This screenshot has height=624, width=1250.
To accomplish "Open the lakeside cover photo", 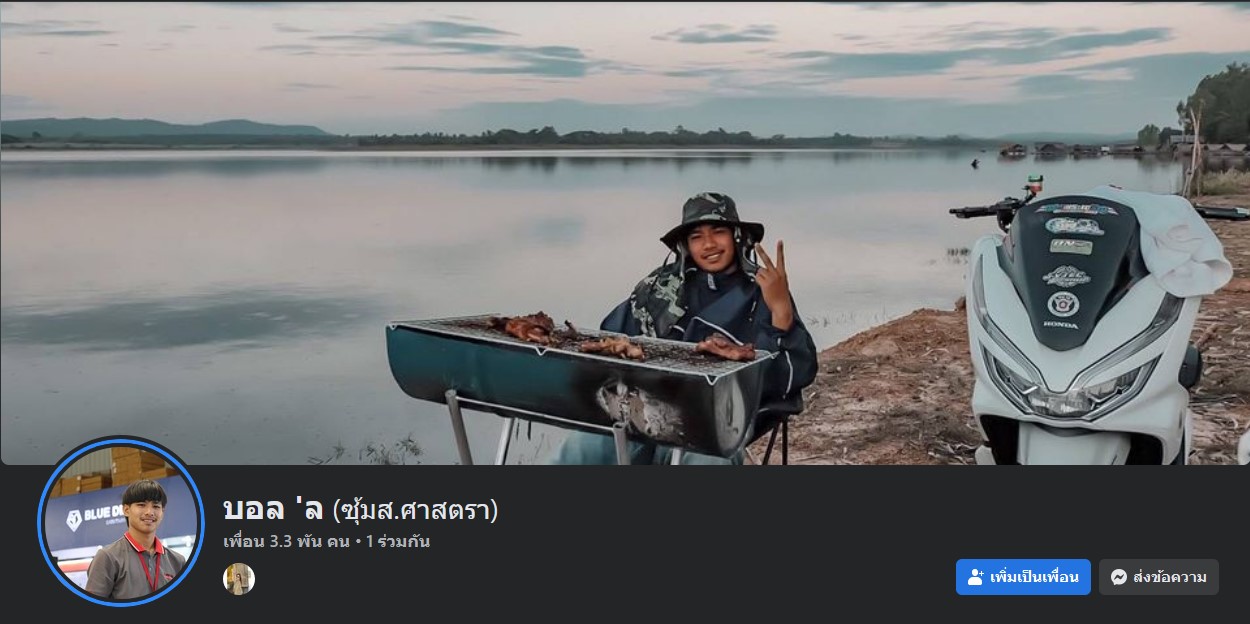I will [625, 233].
